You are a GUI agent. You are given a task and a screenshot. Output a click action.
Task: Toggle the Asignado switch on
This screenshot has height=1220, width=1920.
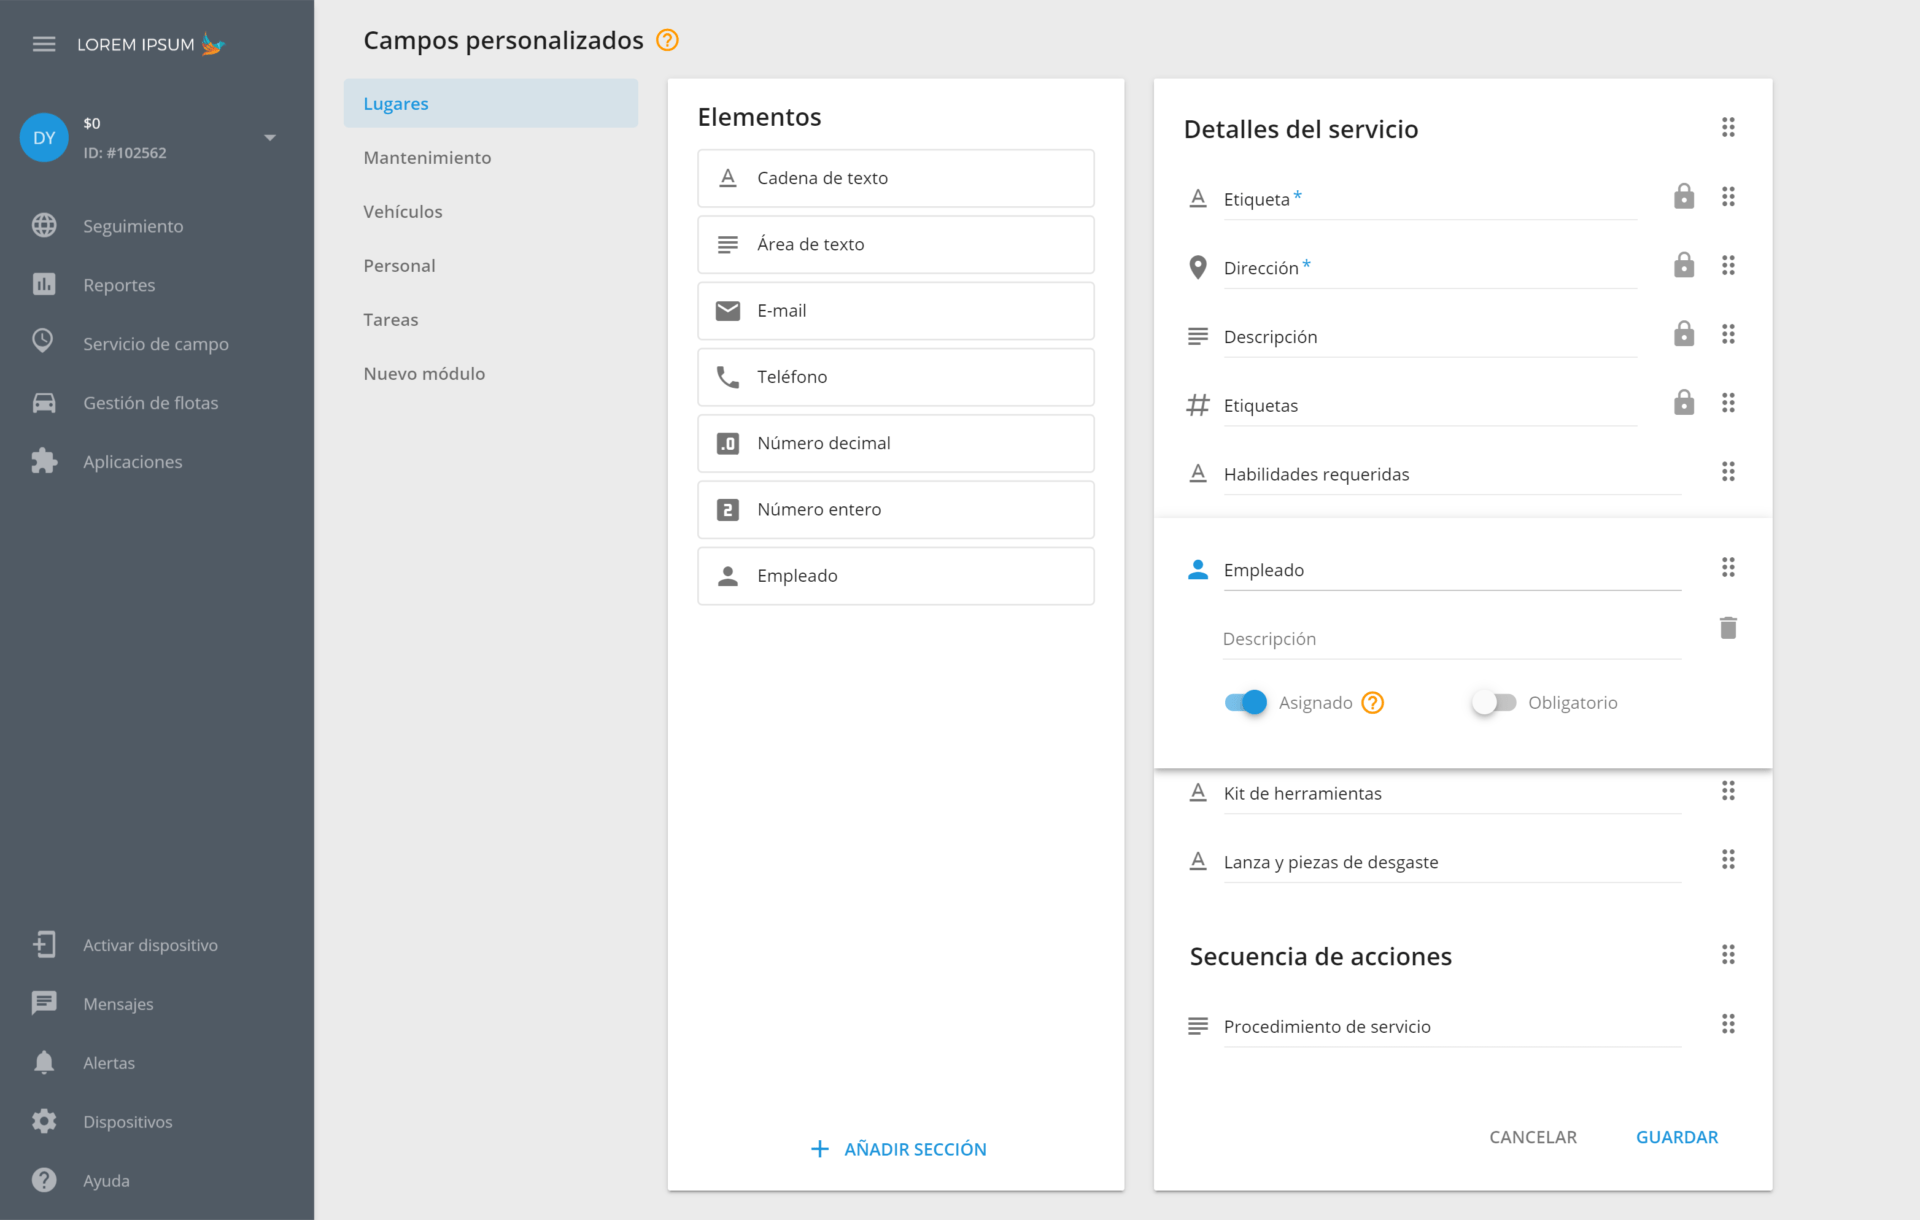pyautogui.click(x=1244, y=702)
